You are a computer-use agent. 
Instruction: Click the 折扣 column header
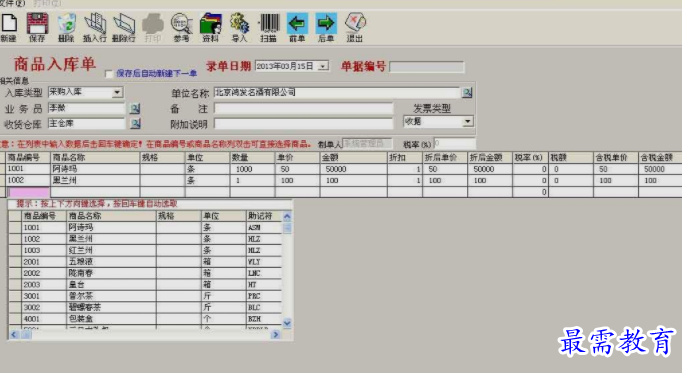(405, 157)
